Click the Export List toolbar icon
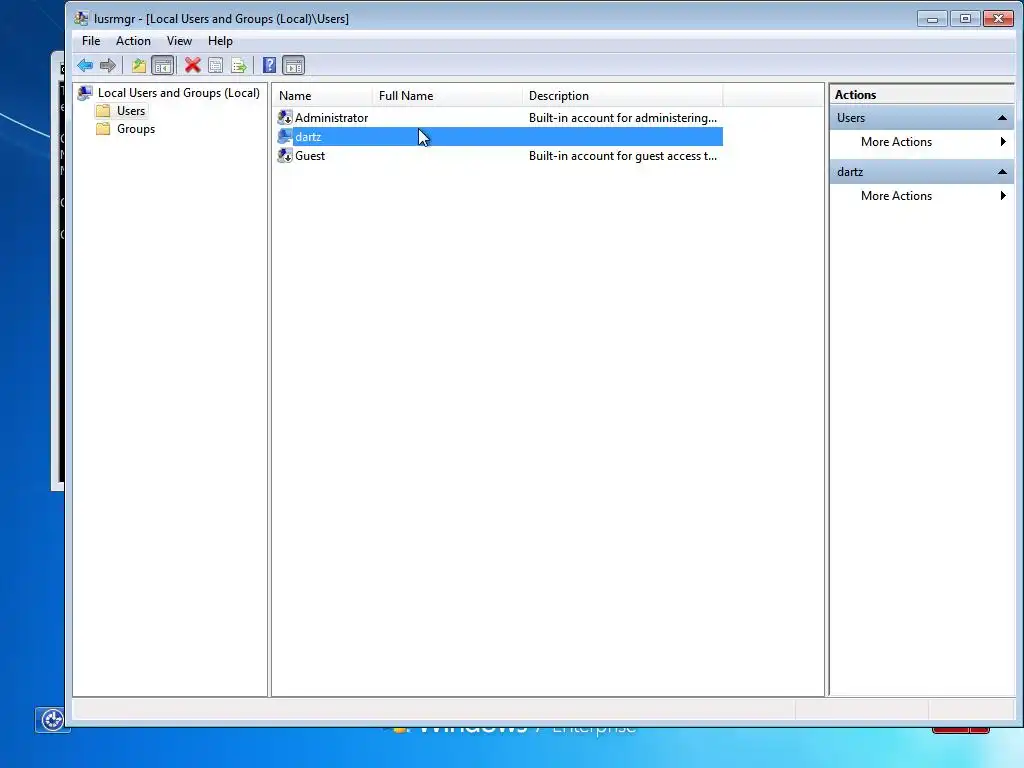This screenshot has width=1024, height=768. click(x=239, y=65)
